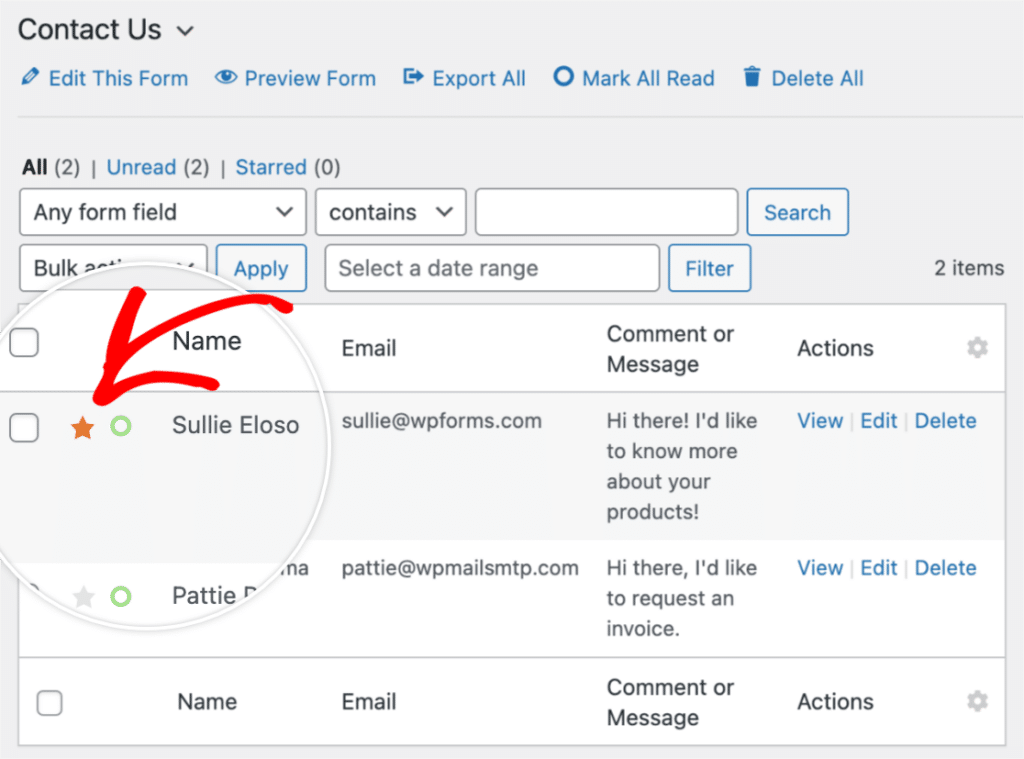Click View on Pattie's entry

tap(820, 568)
